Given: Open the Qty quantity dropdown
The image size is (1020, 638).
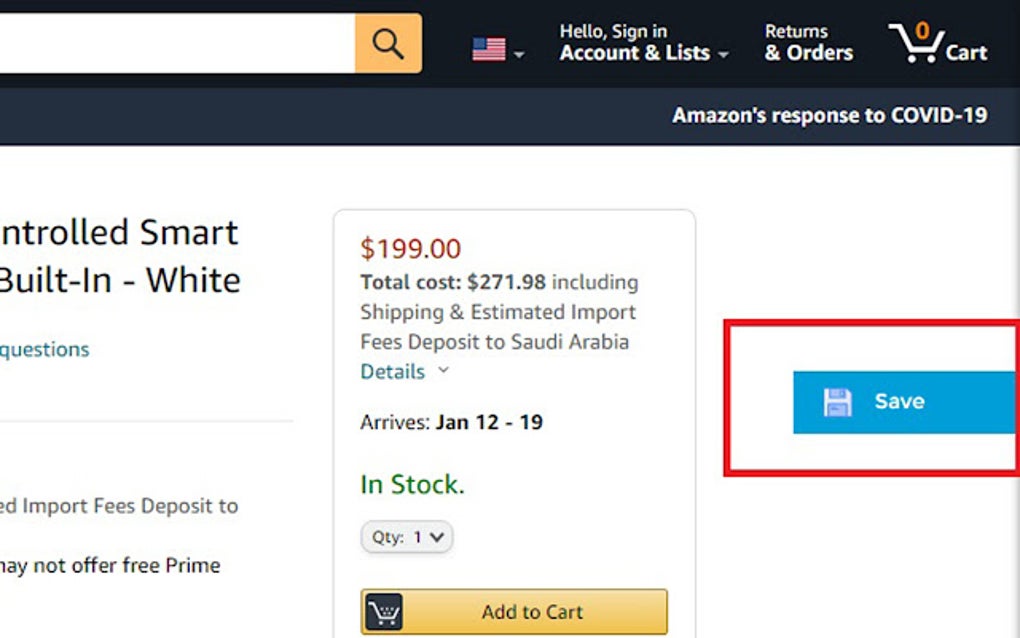Looking at the screenshot, I should (407, 537).
